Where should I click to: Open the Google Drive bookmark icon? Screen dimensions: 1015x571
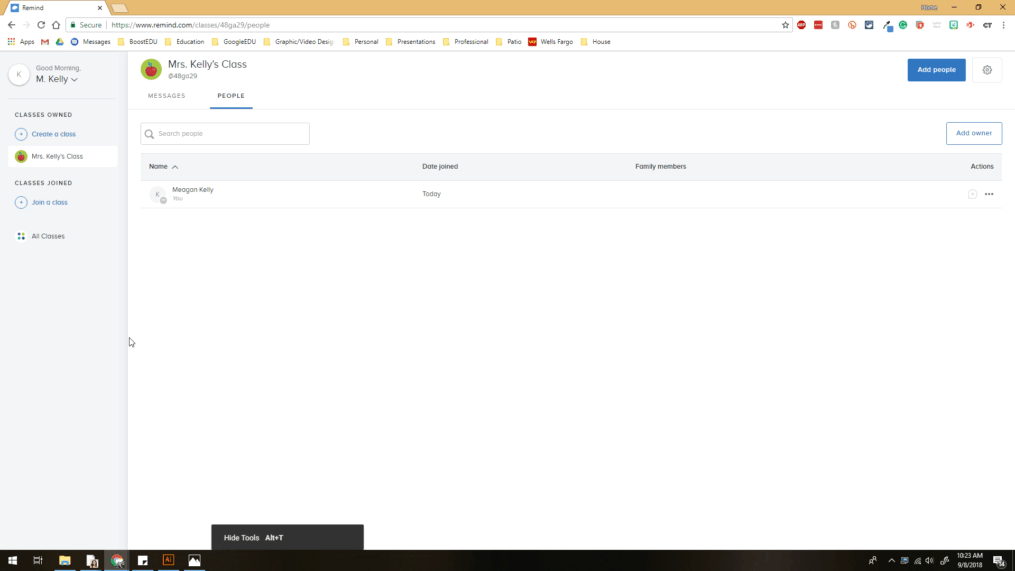click(60, 42)
